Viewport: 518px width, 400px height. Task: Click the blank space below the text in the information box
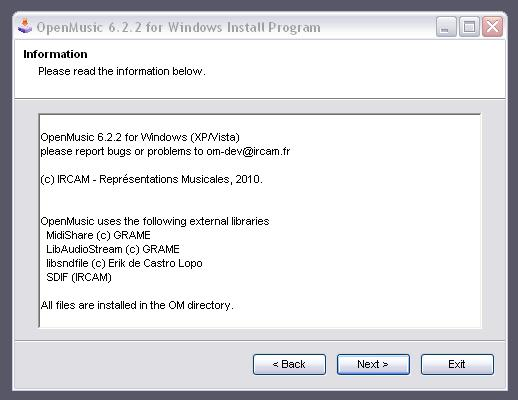tap(260, 319)
